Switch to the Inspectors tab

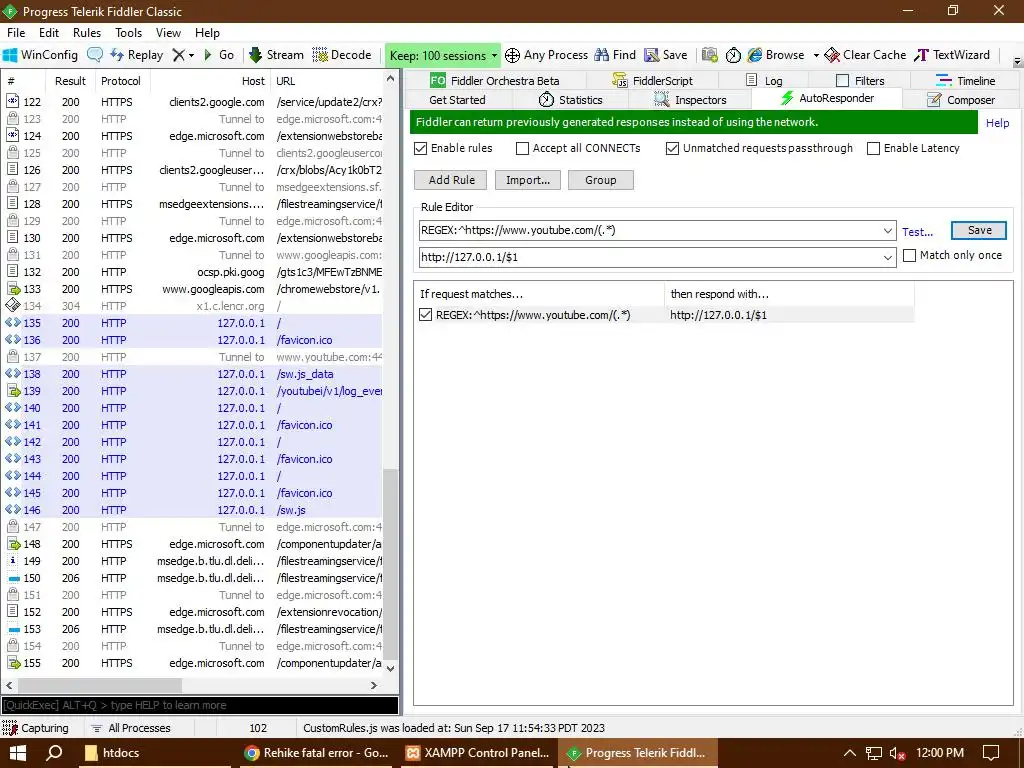[690, 100]
